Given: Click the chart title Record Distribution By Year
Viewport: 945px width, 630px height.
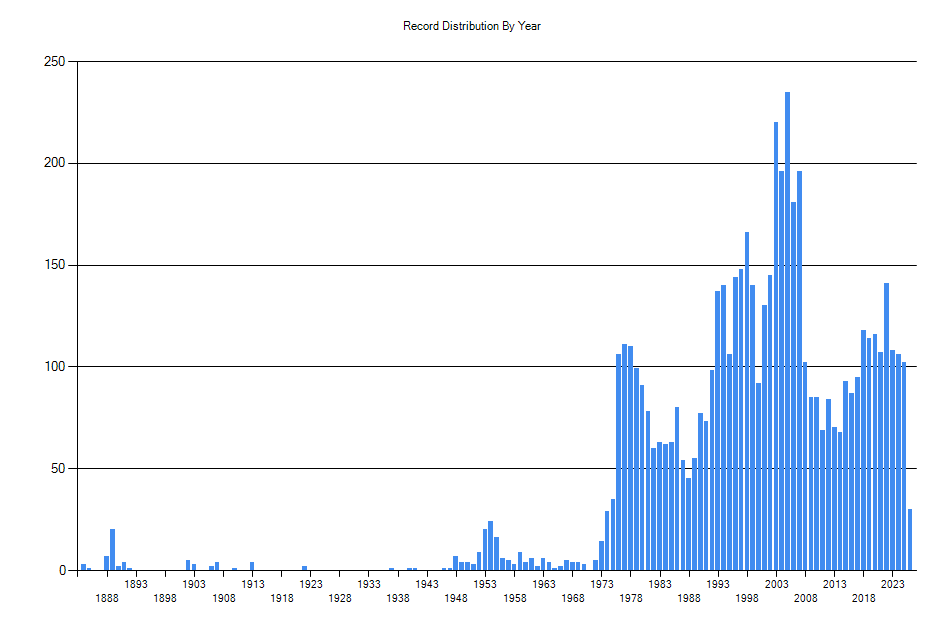Looking at the screenshot, I should click(472, 26).
